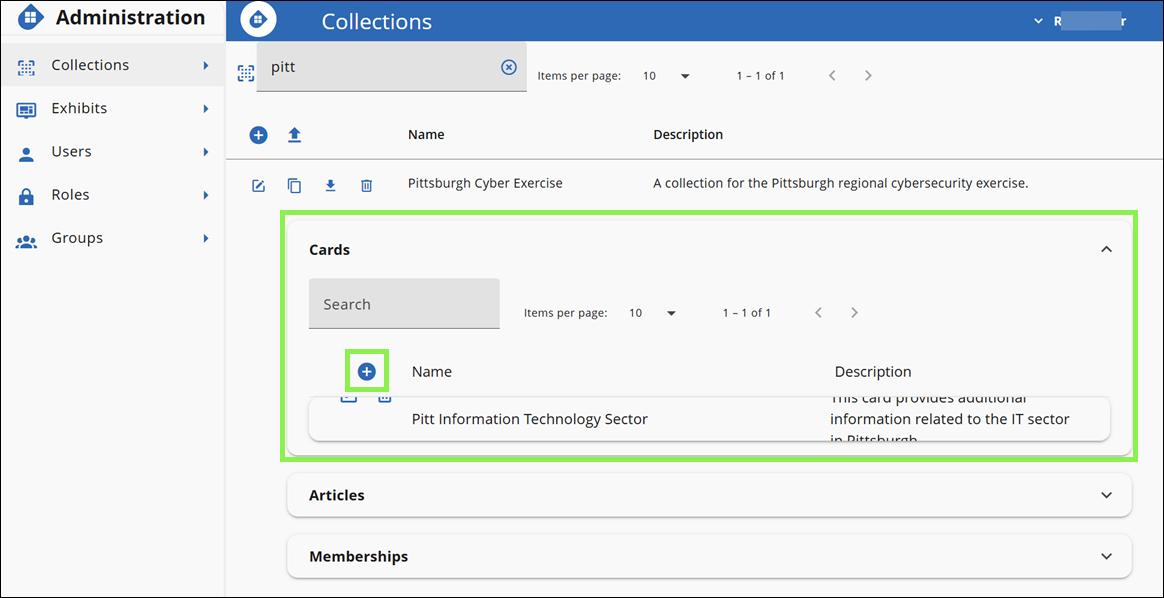Expand arrow next to Exhibits
The image size is (1164, 598).
tap(206, 108)
